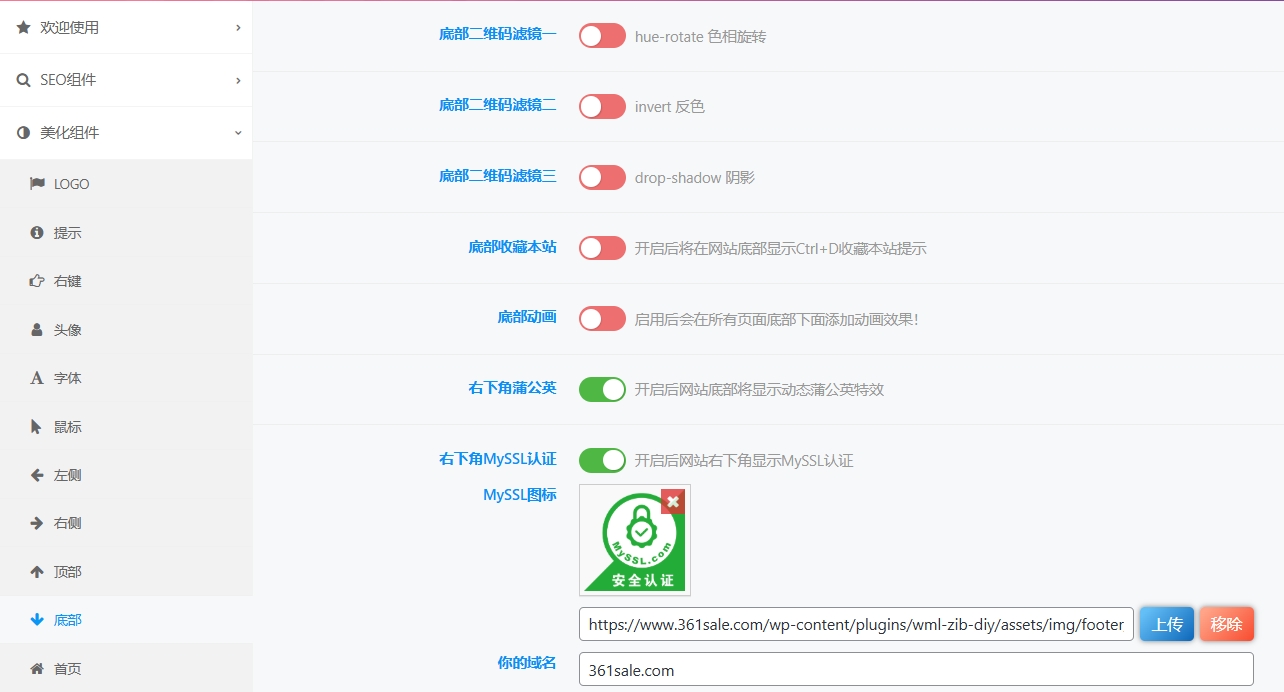Image resolution: width=1284 pixels, height=692 pixels.
Task: Expand the 欢迎使用 section chevron
Action: [x=238, y=28]
